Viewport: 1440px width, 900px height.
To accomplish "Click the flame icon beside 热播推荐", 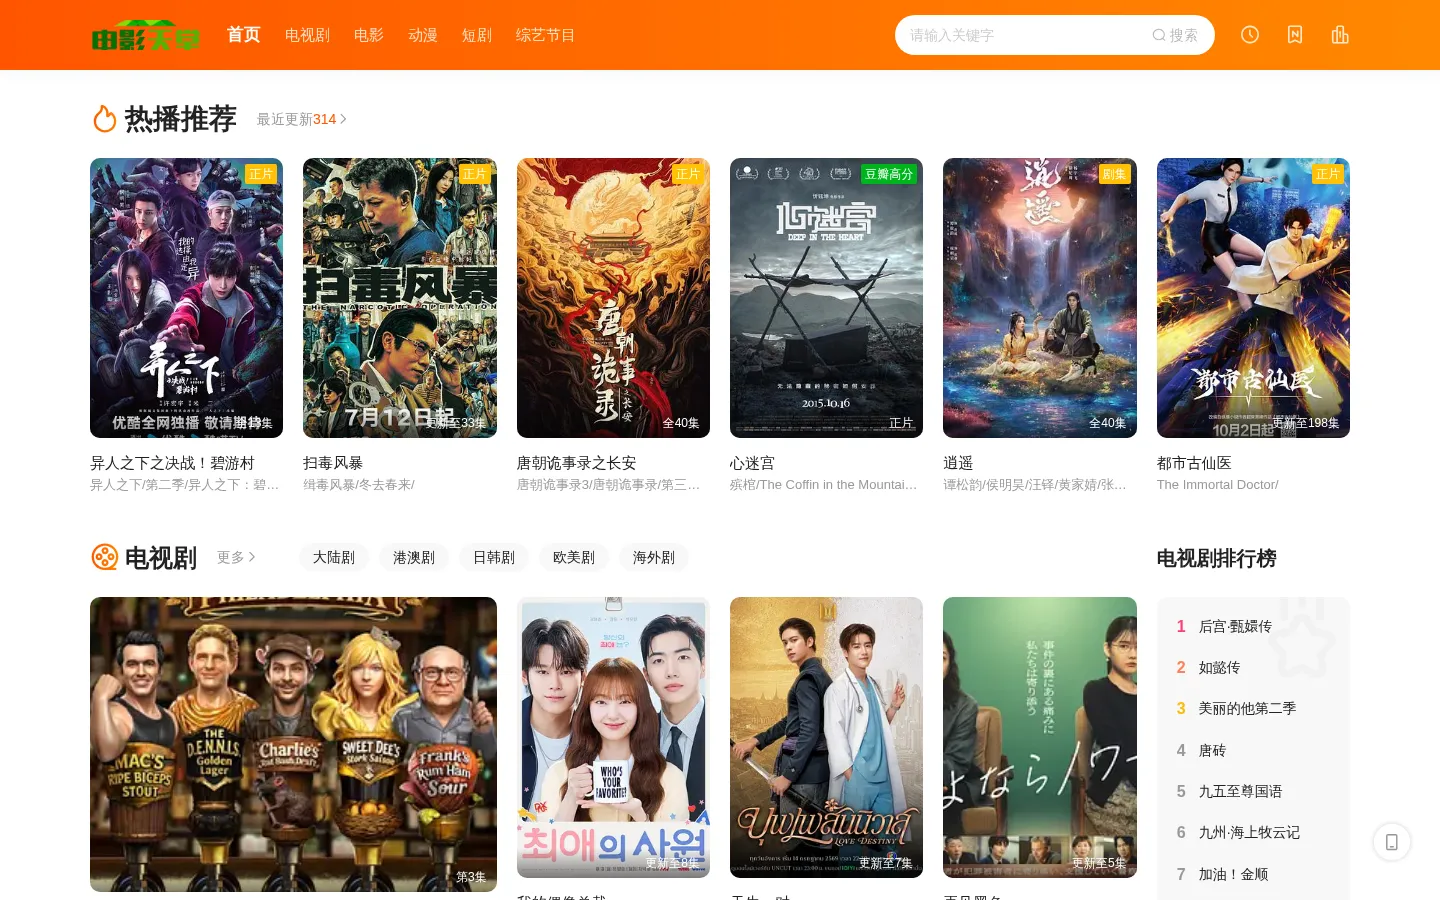I will (104, 119).
